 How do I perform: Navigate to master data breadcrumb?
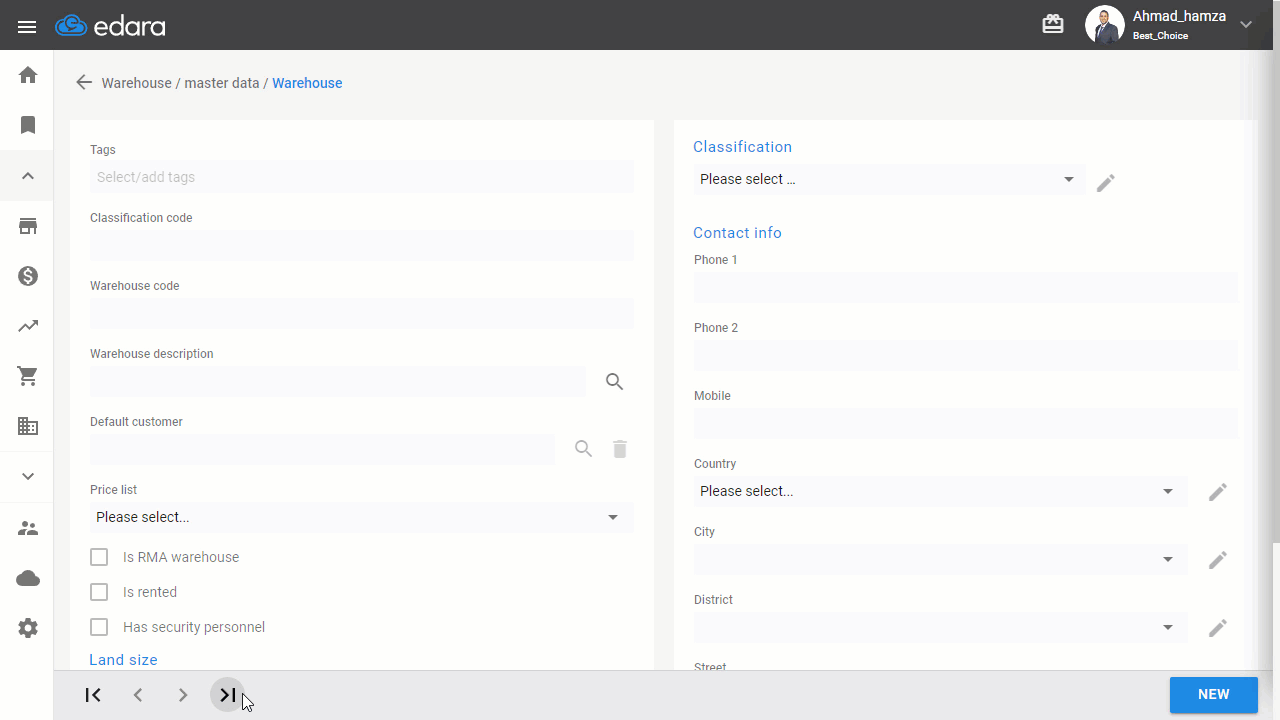(x=221, y=83)
